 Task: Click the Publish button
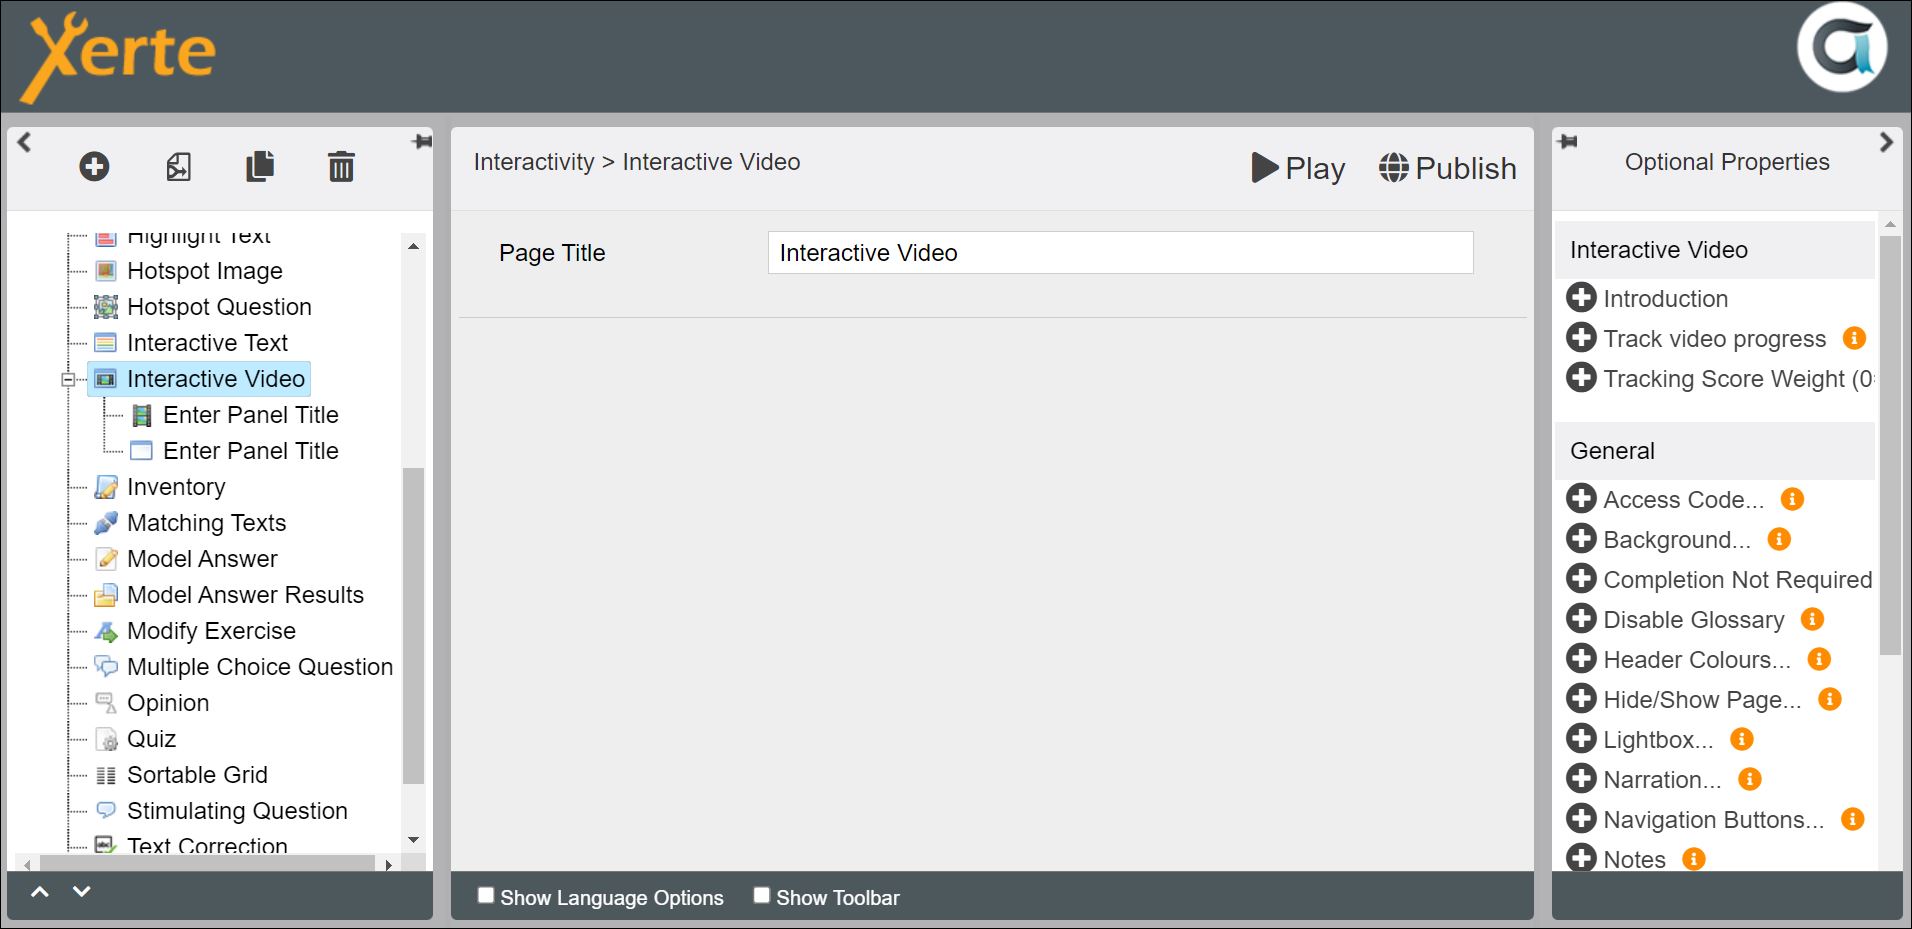[x=1447, y=168]
